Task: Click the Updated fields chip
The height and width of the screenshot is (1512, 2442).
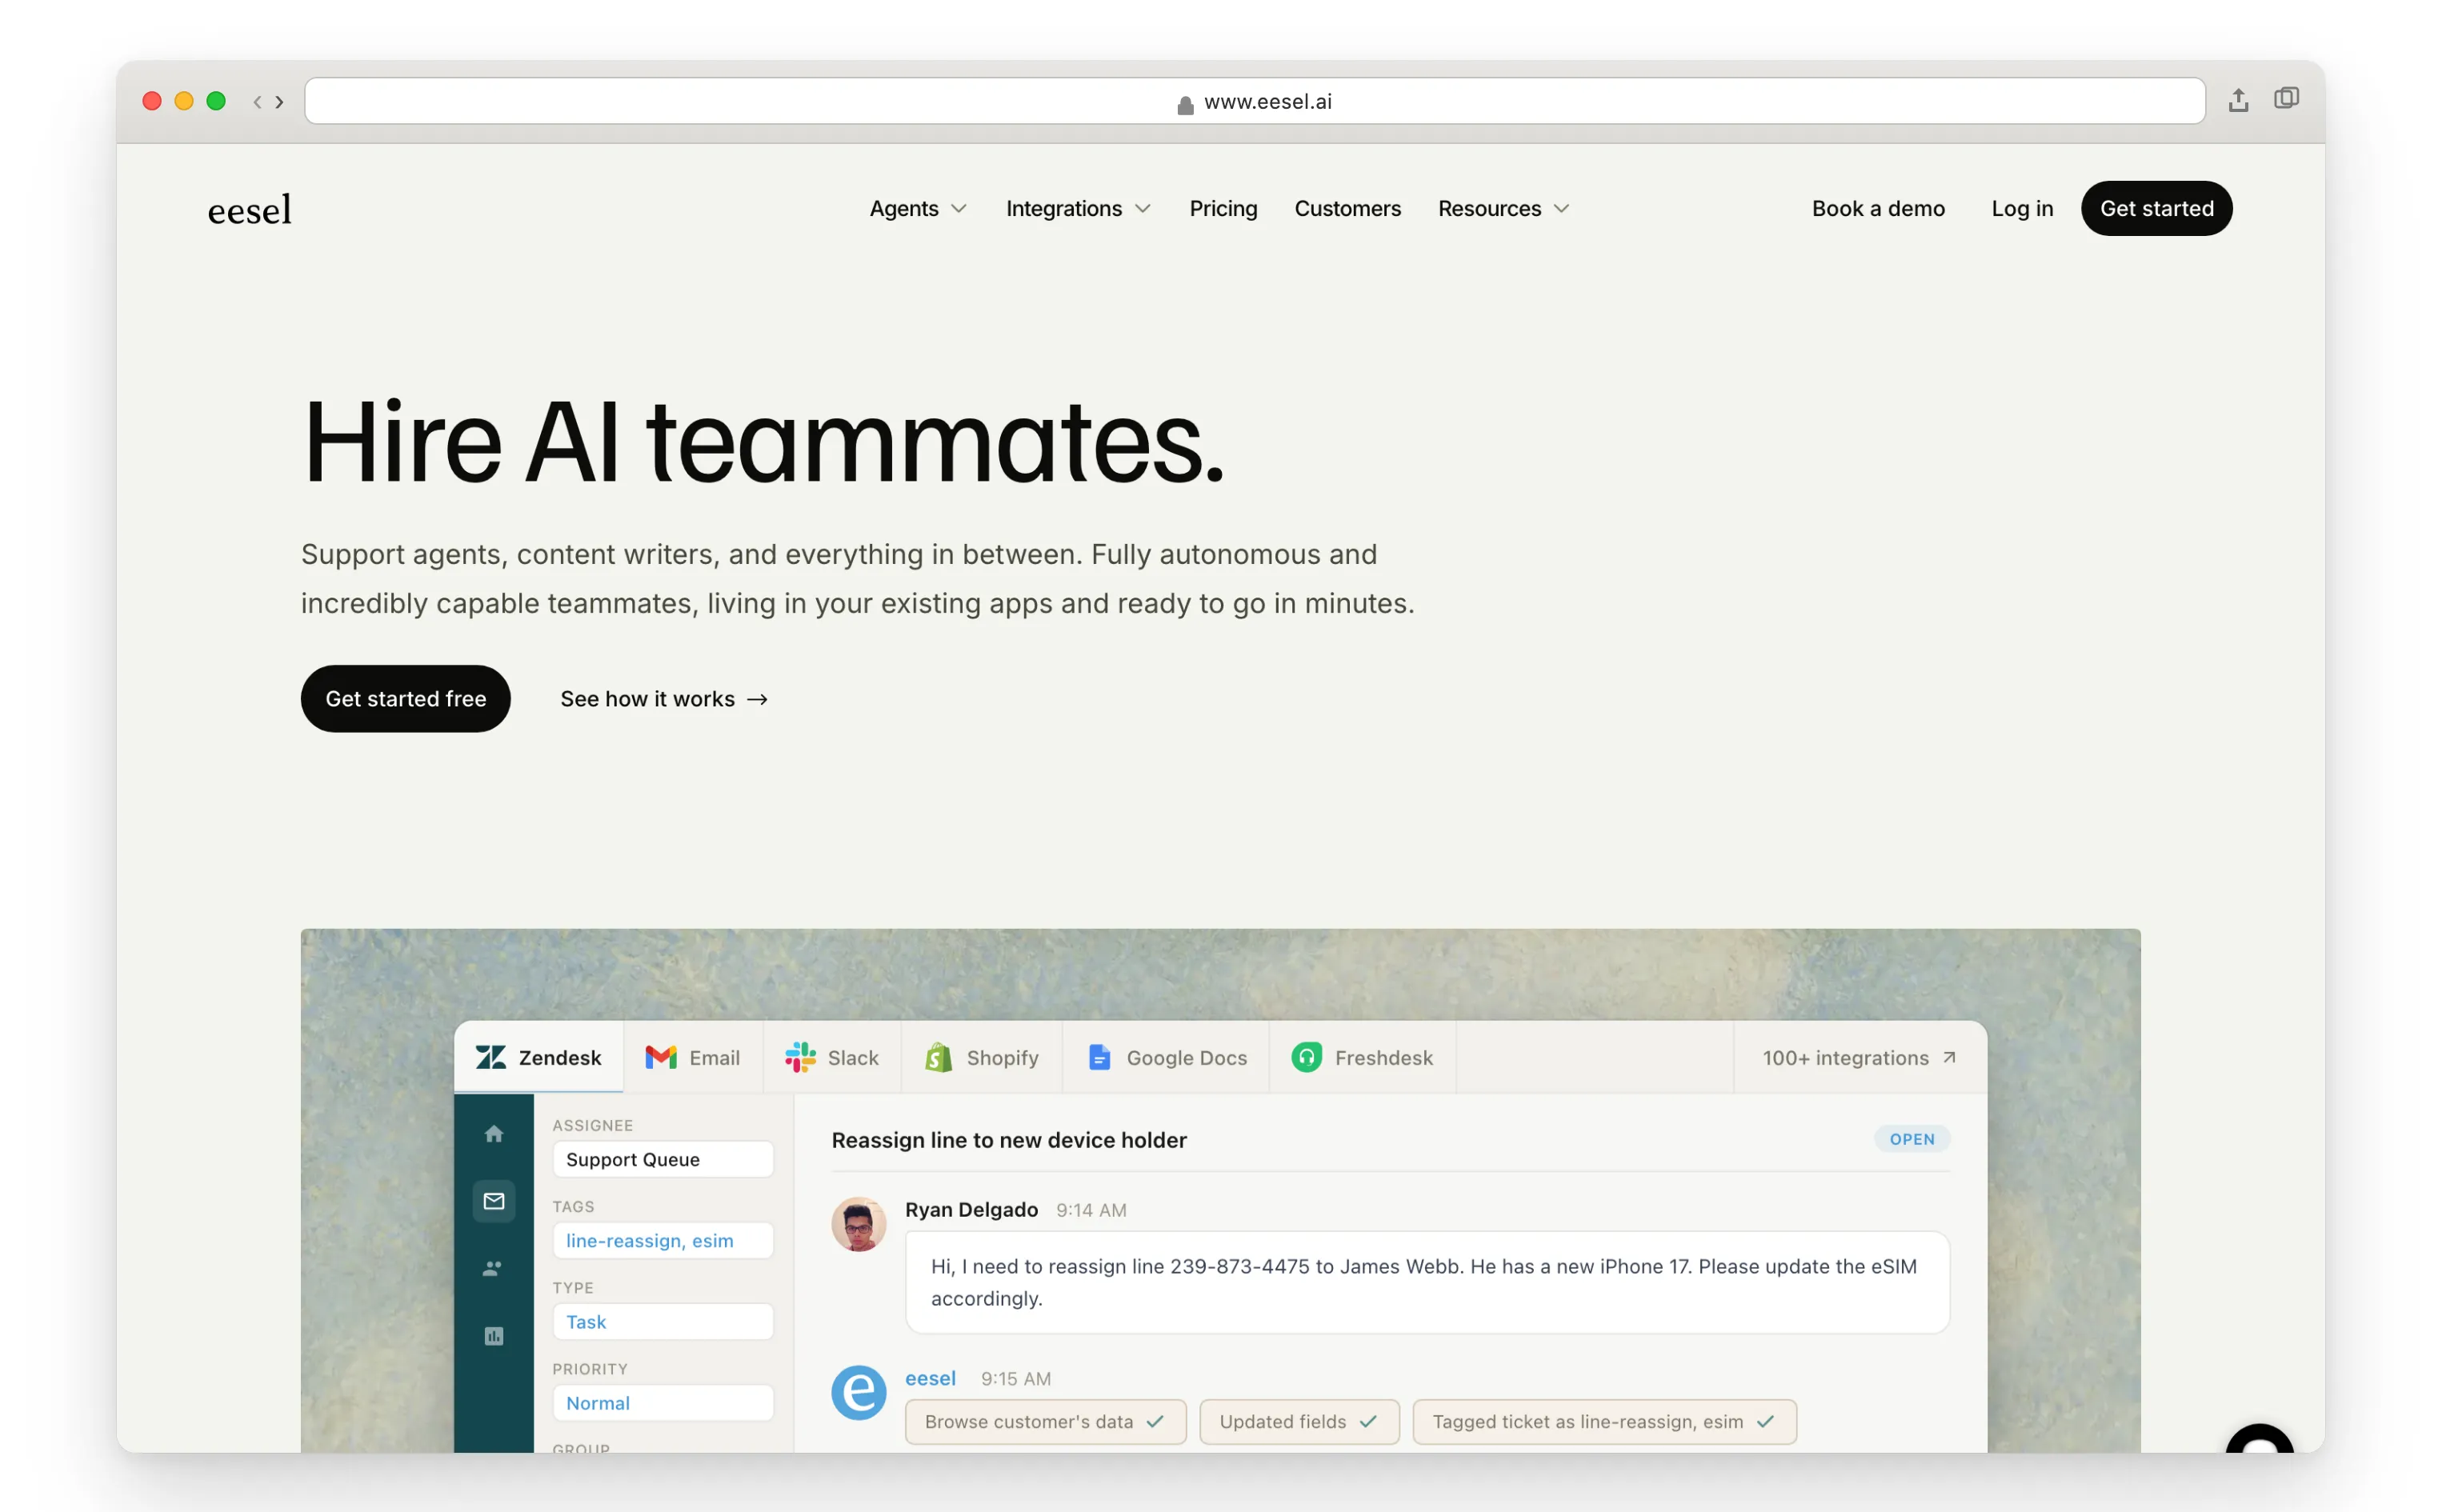Action: point(1299,1421)
